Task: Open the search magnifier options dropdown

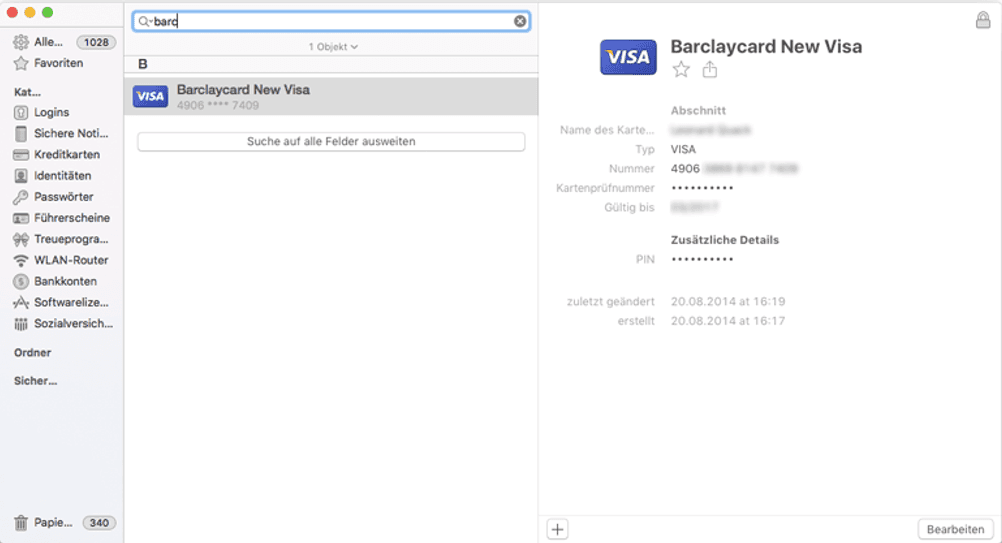Action: [146, 21]
